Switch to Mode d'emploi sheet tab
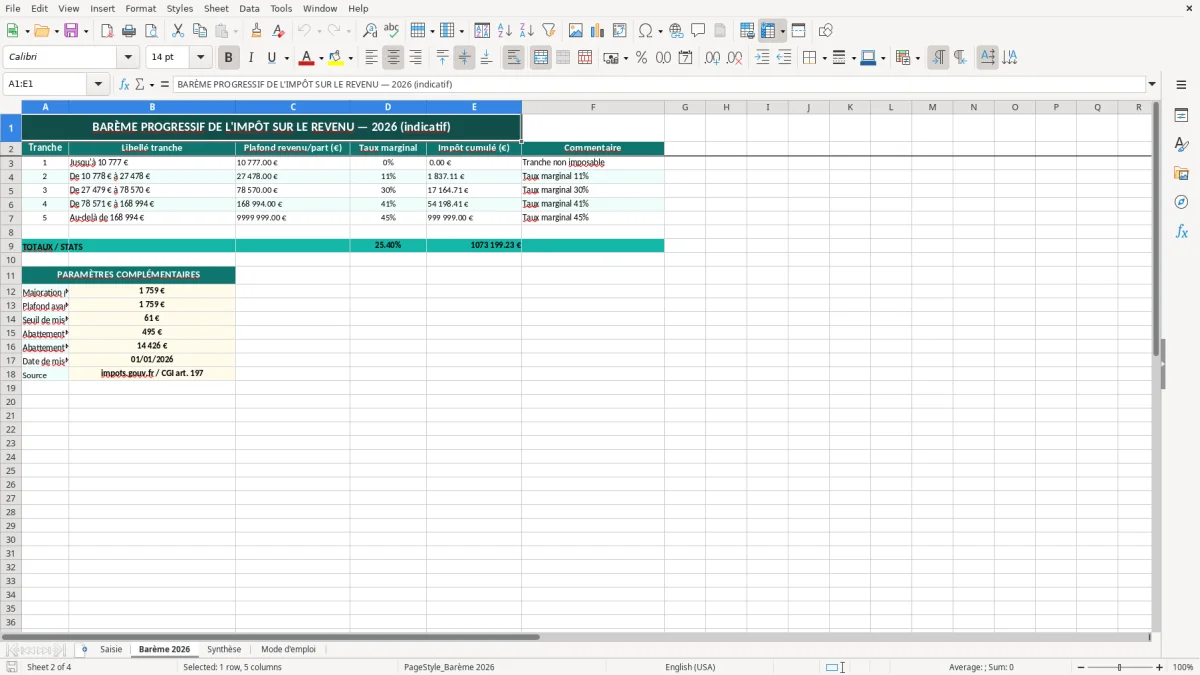This screenshot has height=675, width=1200. coord(288,649)
